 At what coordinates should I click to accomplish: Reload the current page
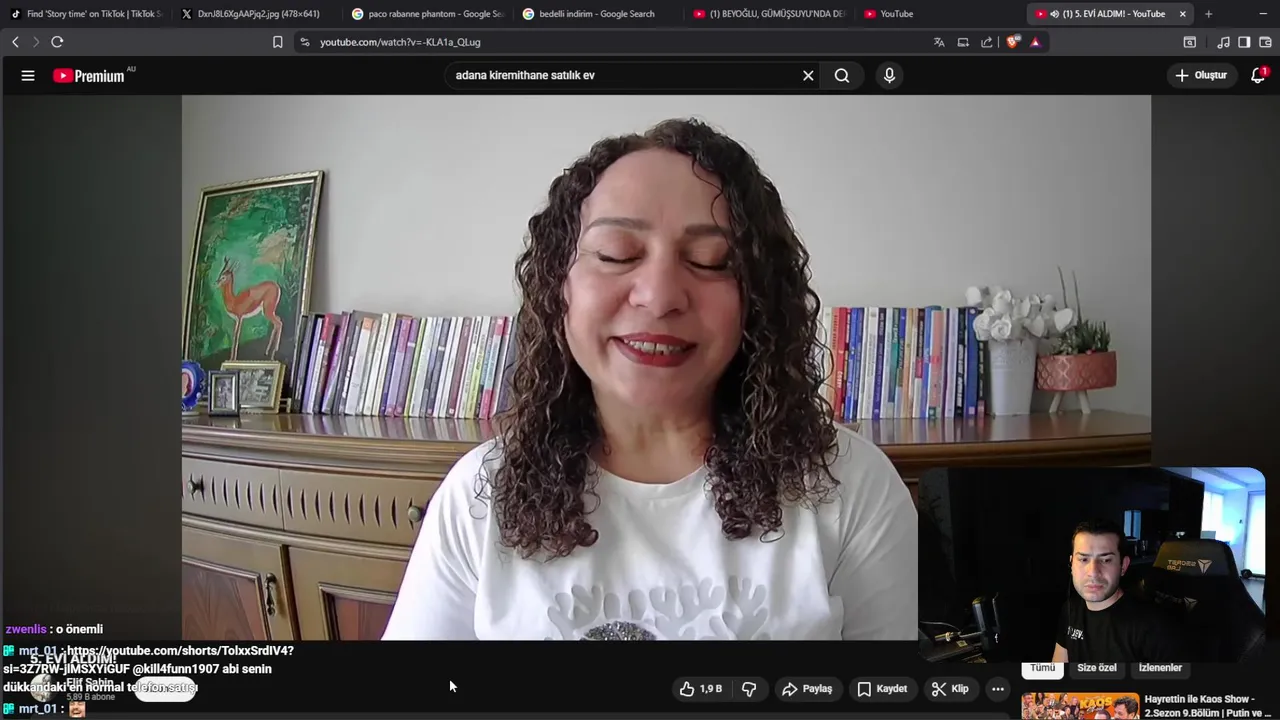[57, 42]
